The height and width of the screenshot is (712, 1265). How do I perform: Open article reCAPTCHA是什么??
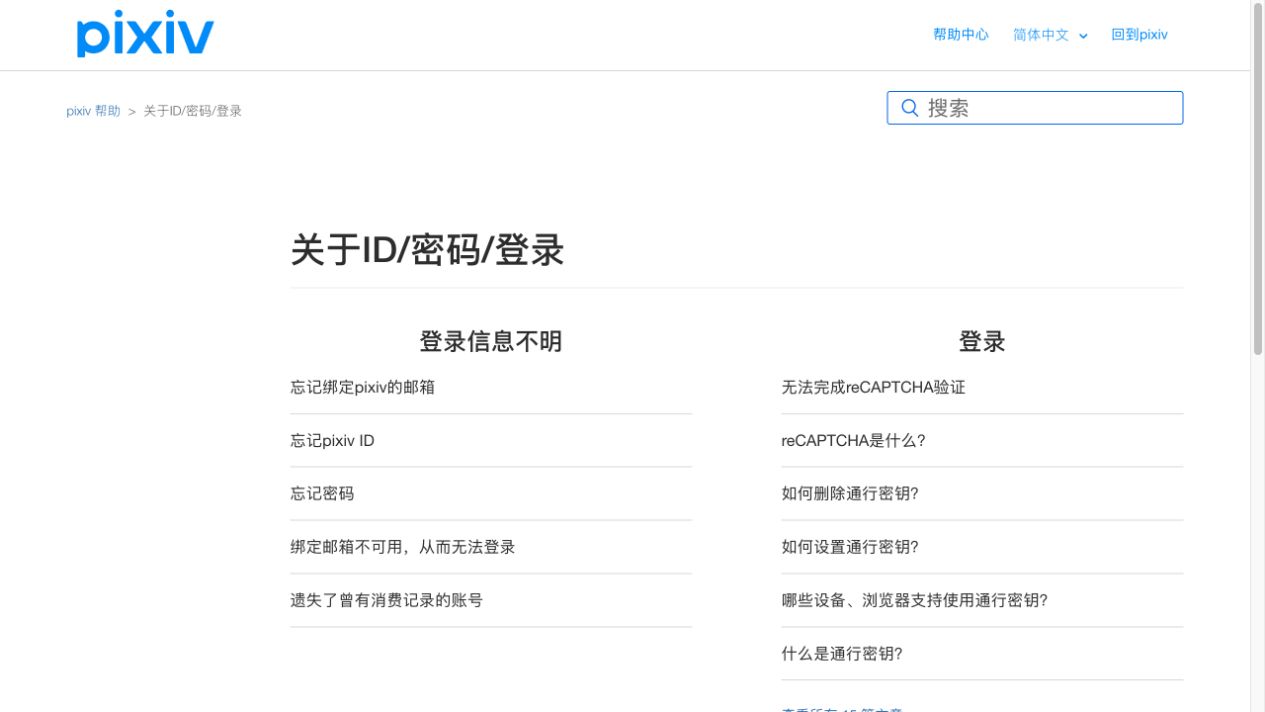point(853,440)
